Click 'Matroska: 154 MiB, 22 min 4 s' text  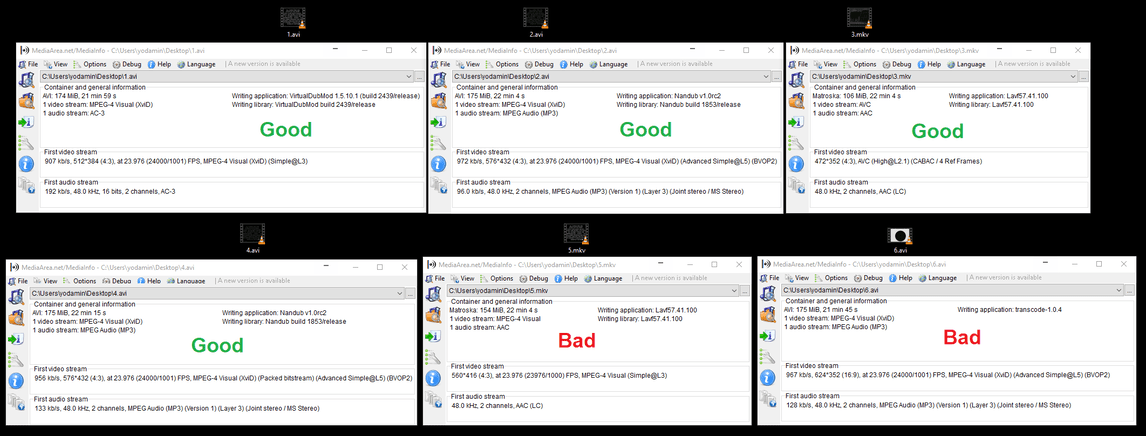coord(492,310)
